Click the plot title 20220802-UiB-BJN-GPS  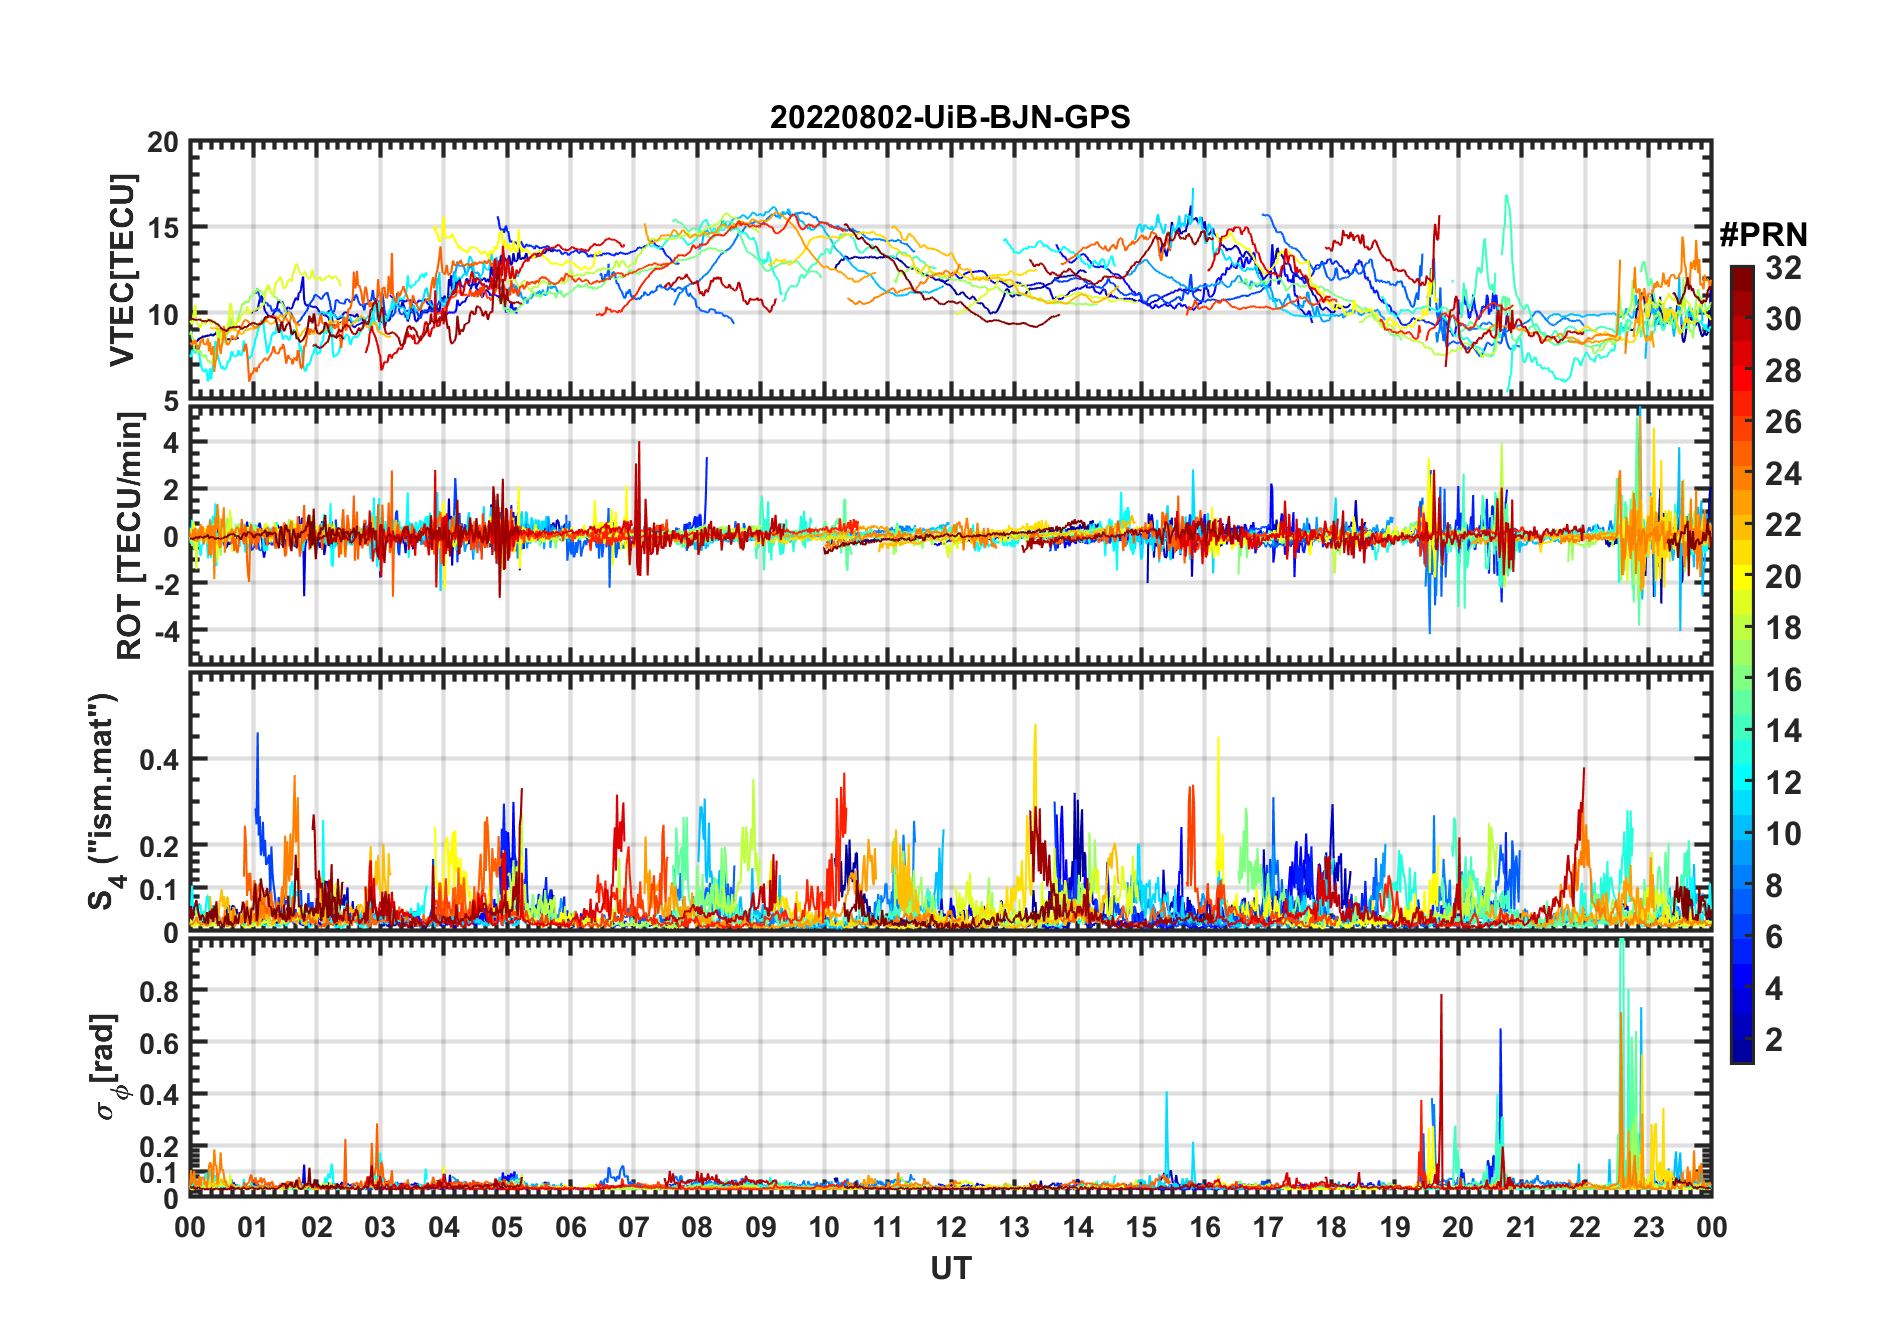click(x=949, y=118)
